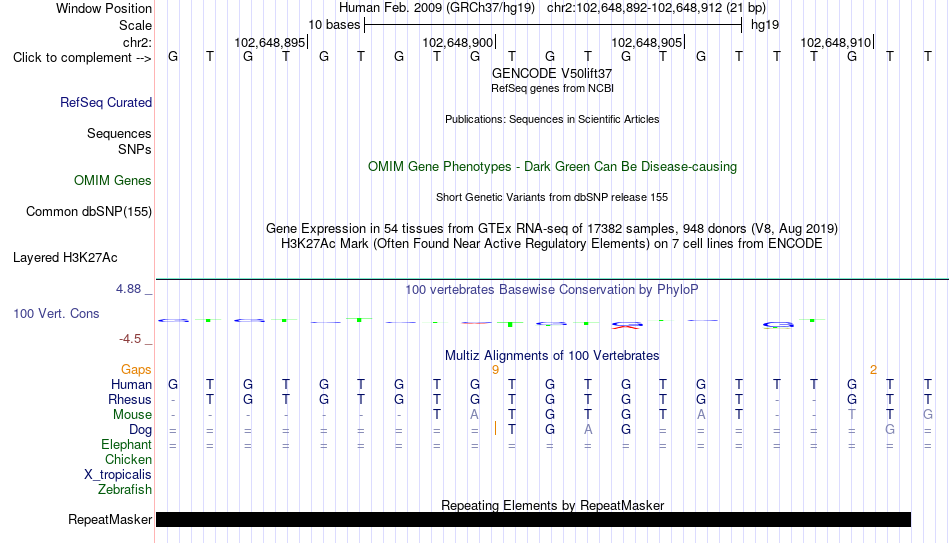Click 'Publications: Sequences in Scientific Articles' title
950x543 pixels.
[x=552, y=119]
